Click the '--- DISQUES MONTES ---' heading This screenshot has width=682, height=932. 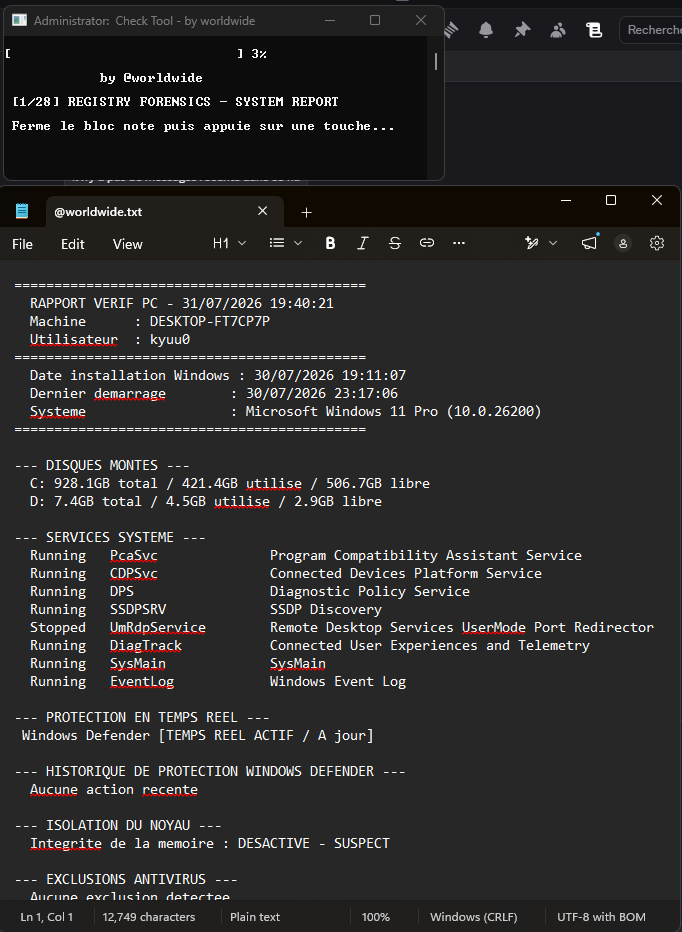pos(102,465)
